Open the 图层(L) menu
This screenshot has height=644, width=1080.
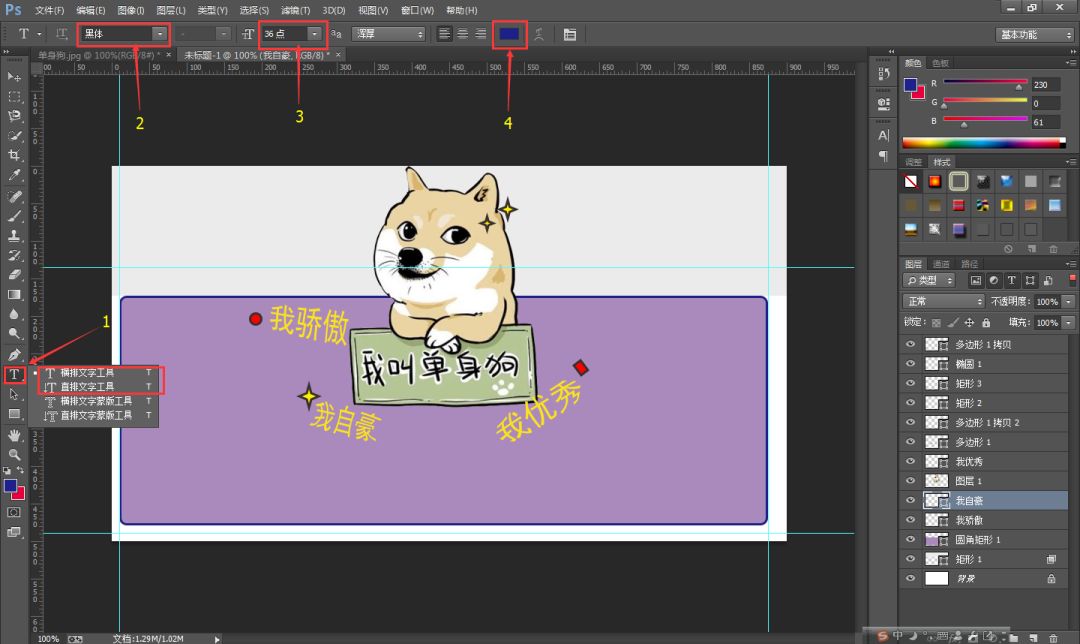(171, 10)
